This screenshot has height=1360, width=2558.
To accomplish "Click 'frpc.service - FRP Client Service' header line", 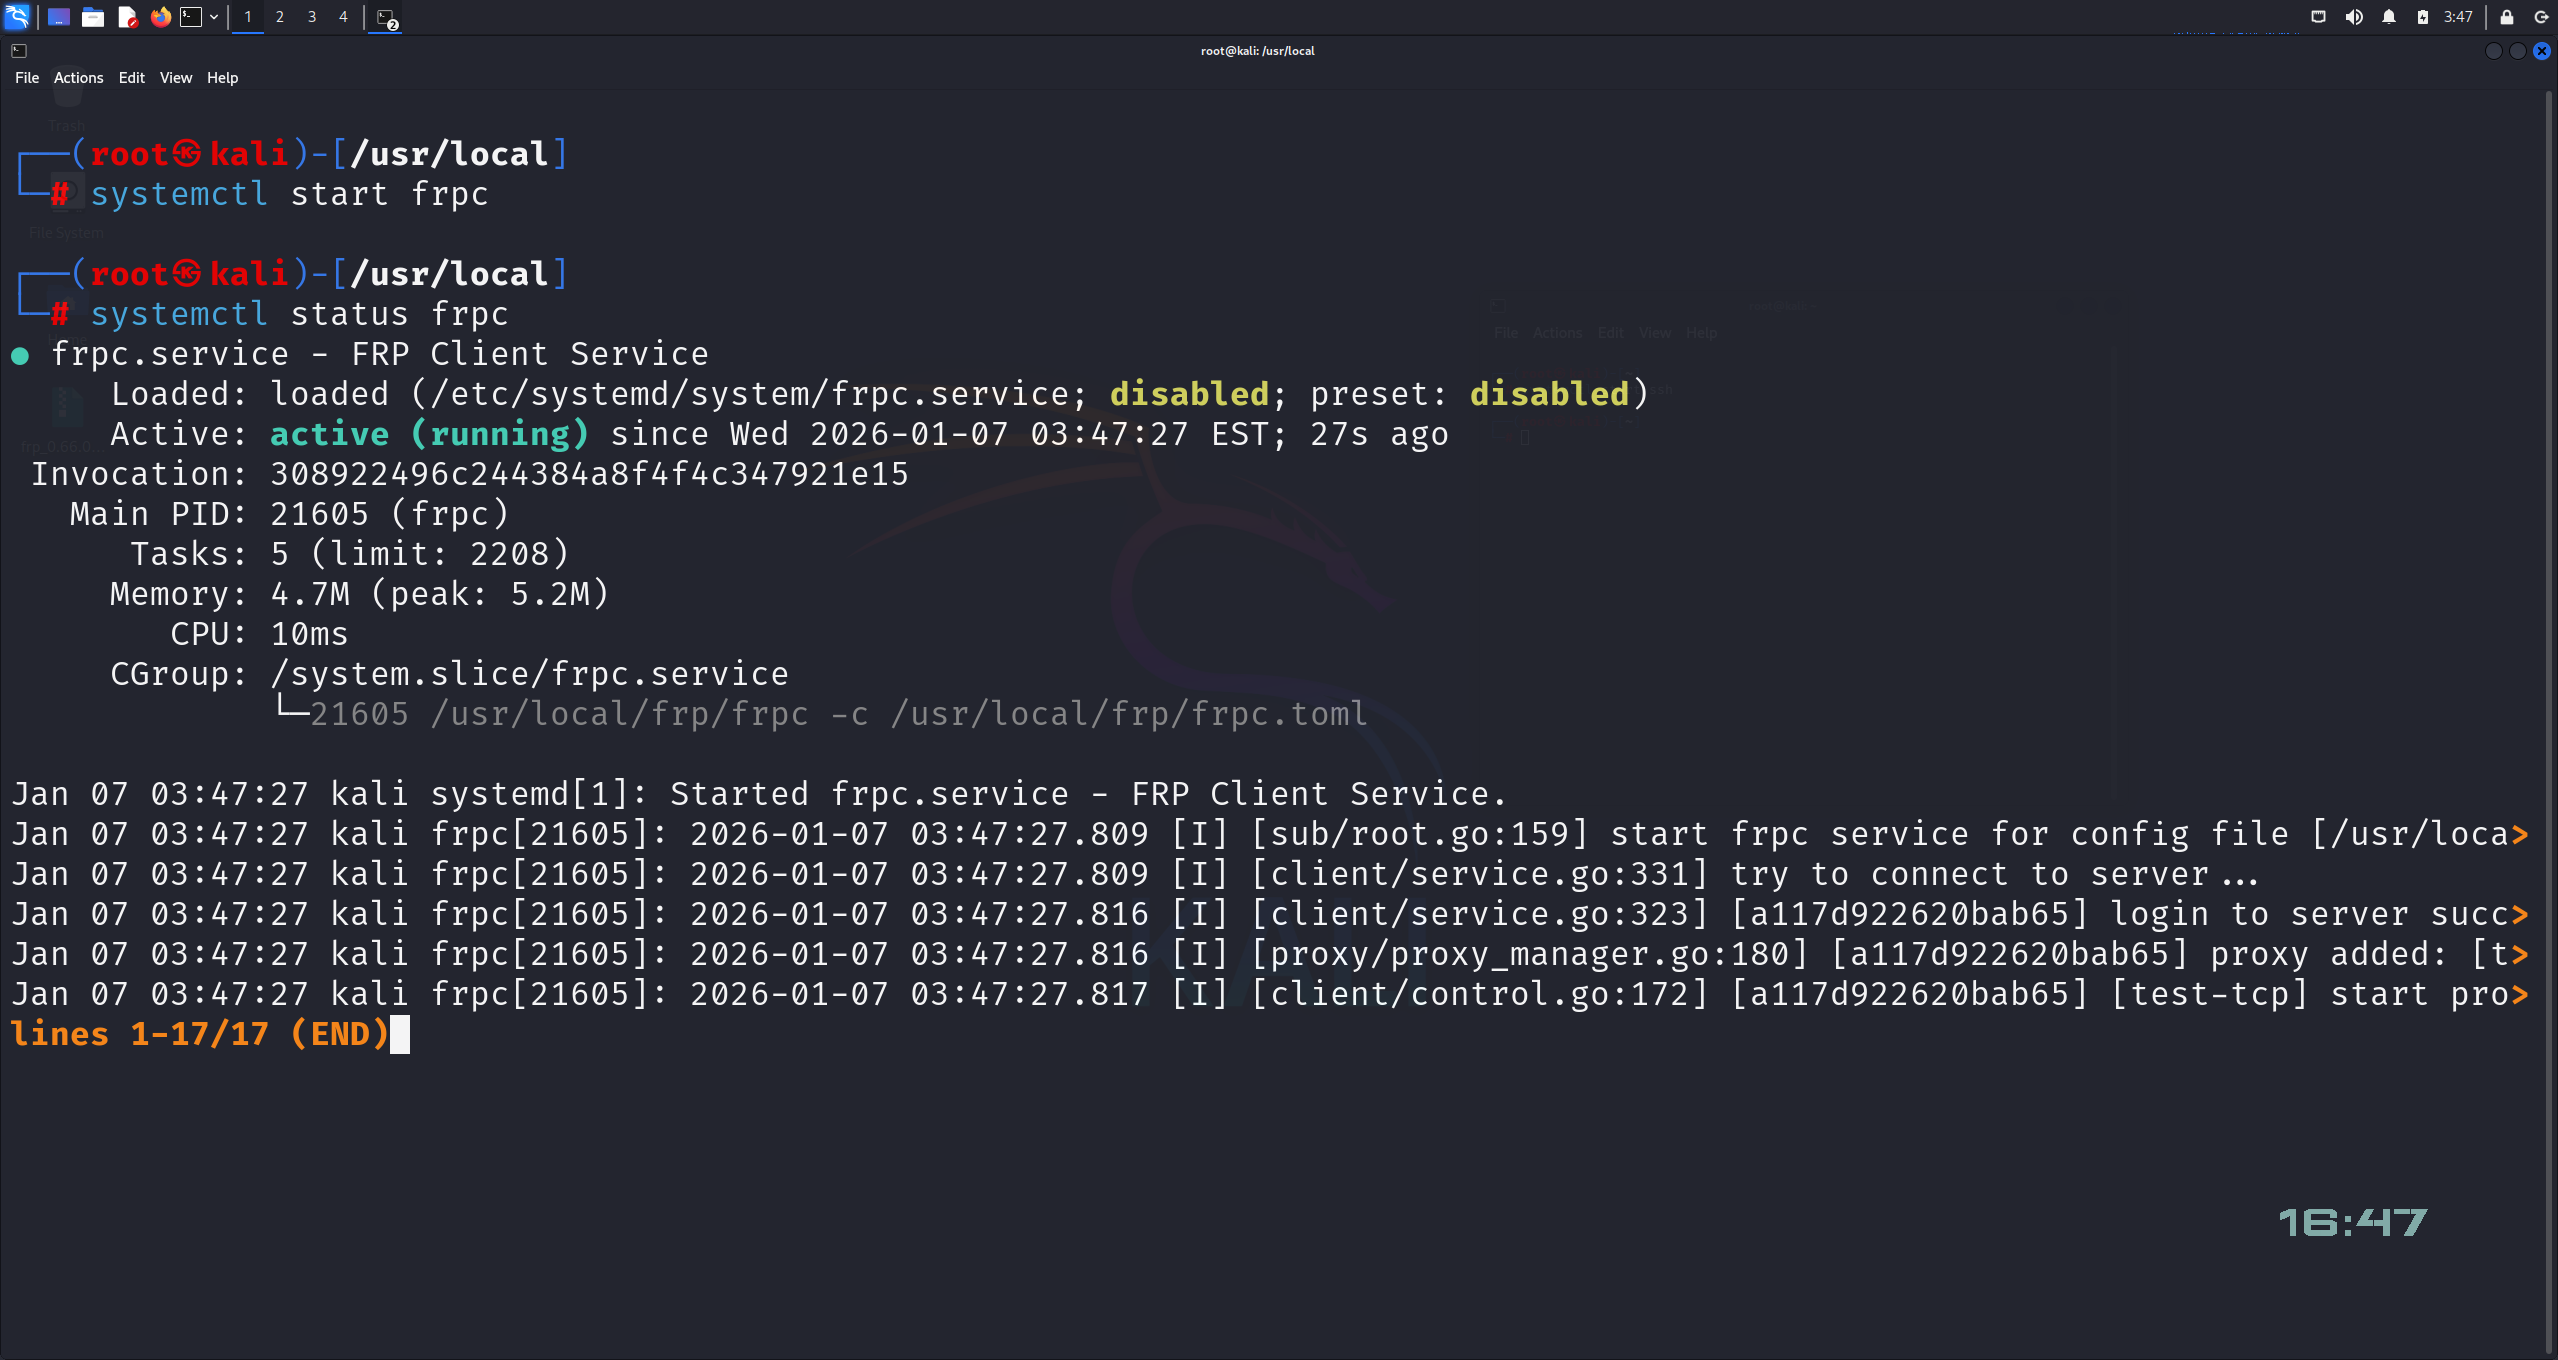I will click(x=380, y=354).
